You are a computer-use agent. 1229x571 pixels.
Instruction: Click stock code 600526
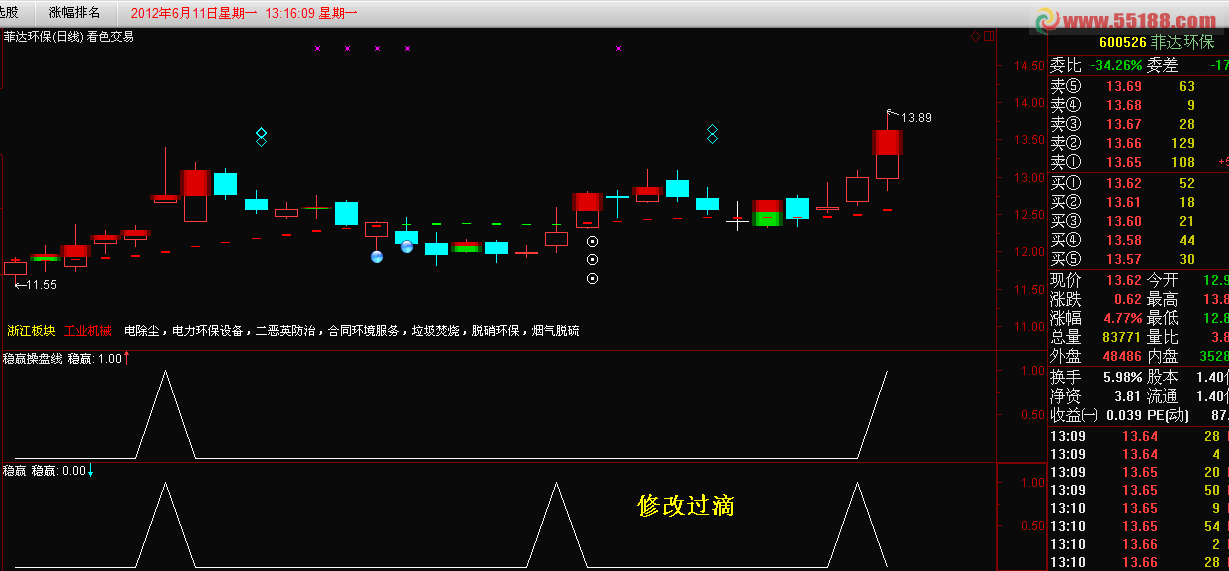tap(1122, 42)
